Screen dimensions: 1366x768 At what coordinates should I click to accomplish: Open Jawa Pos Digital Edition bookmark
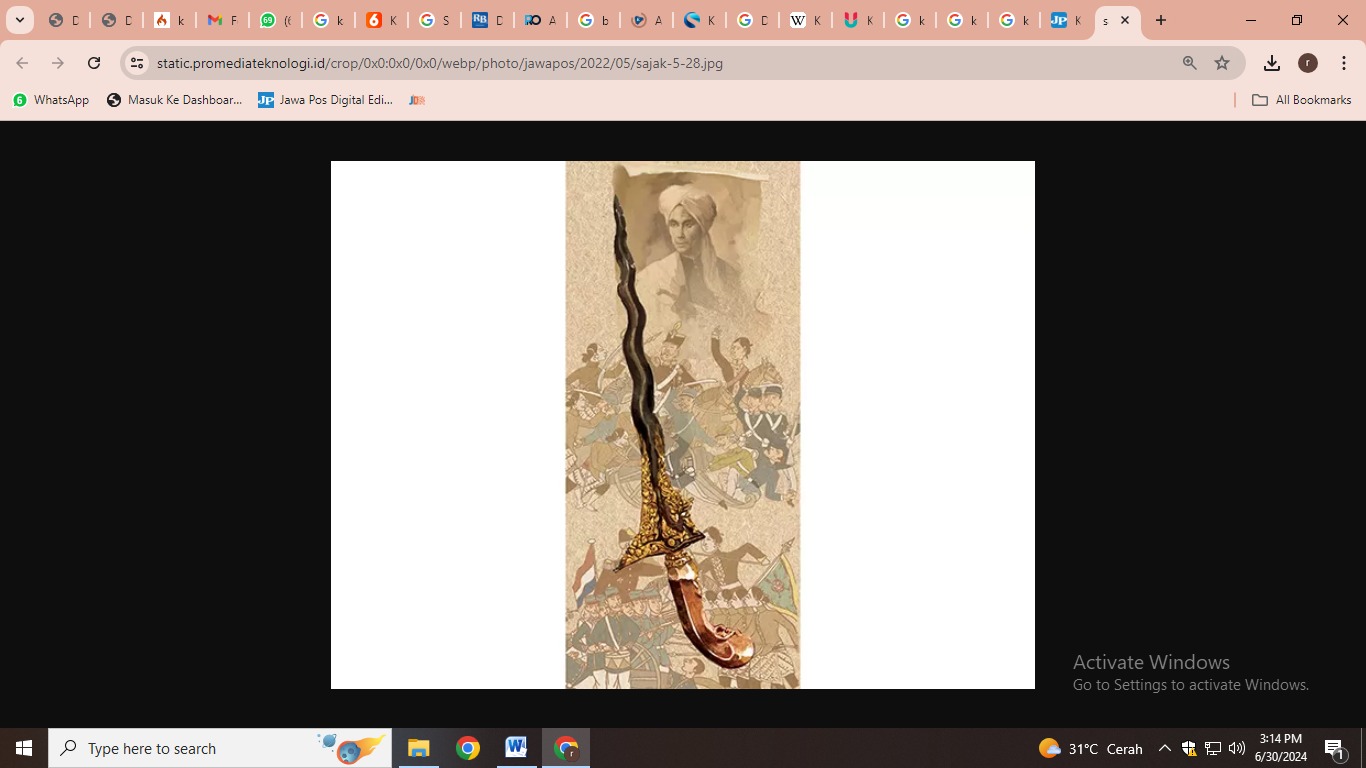click(x=325, y=100)
